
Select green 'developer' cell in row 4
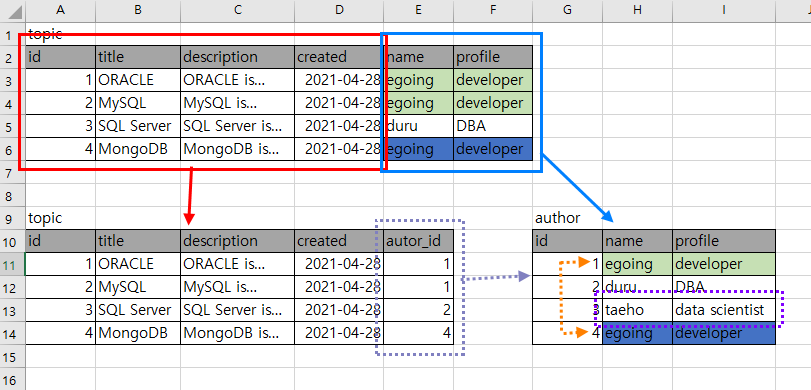pos(493,103)
